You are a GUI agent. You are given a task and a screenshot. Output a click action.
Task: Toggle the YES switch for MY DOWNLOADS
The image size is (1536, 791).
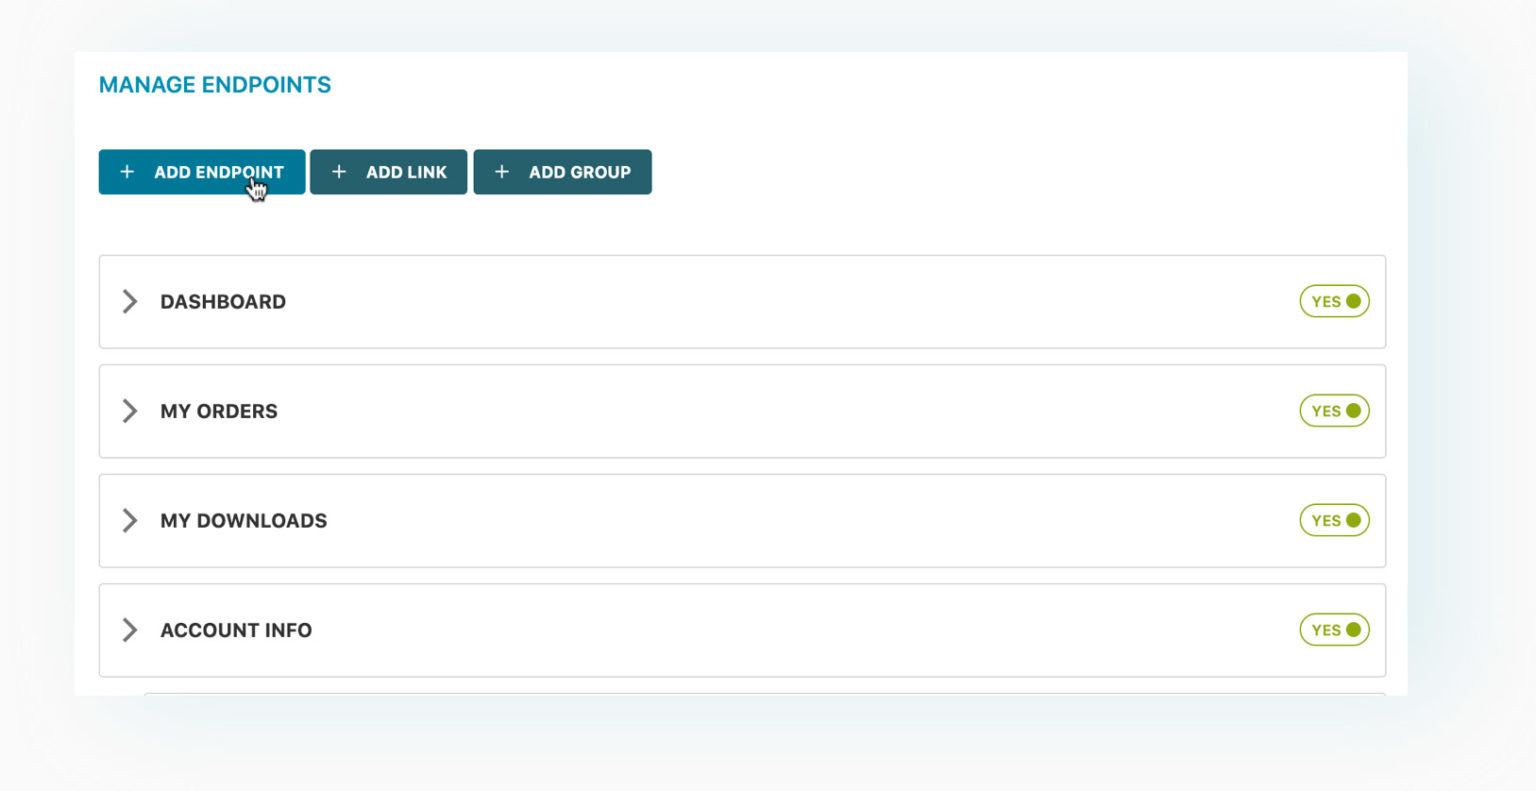(x=1334, y=520)
